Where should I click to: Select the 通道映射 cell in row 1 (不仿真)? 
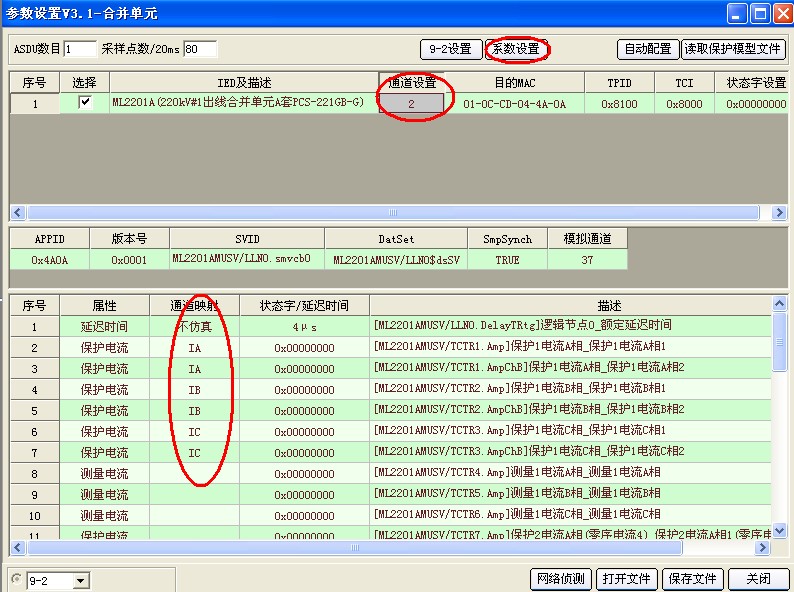pos(194,326)
